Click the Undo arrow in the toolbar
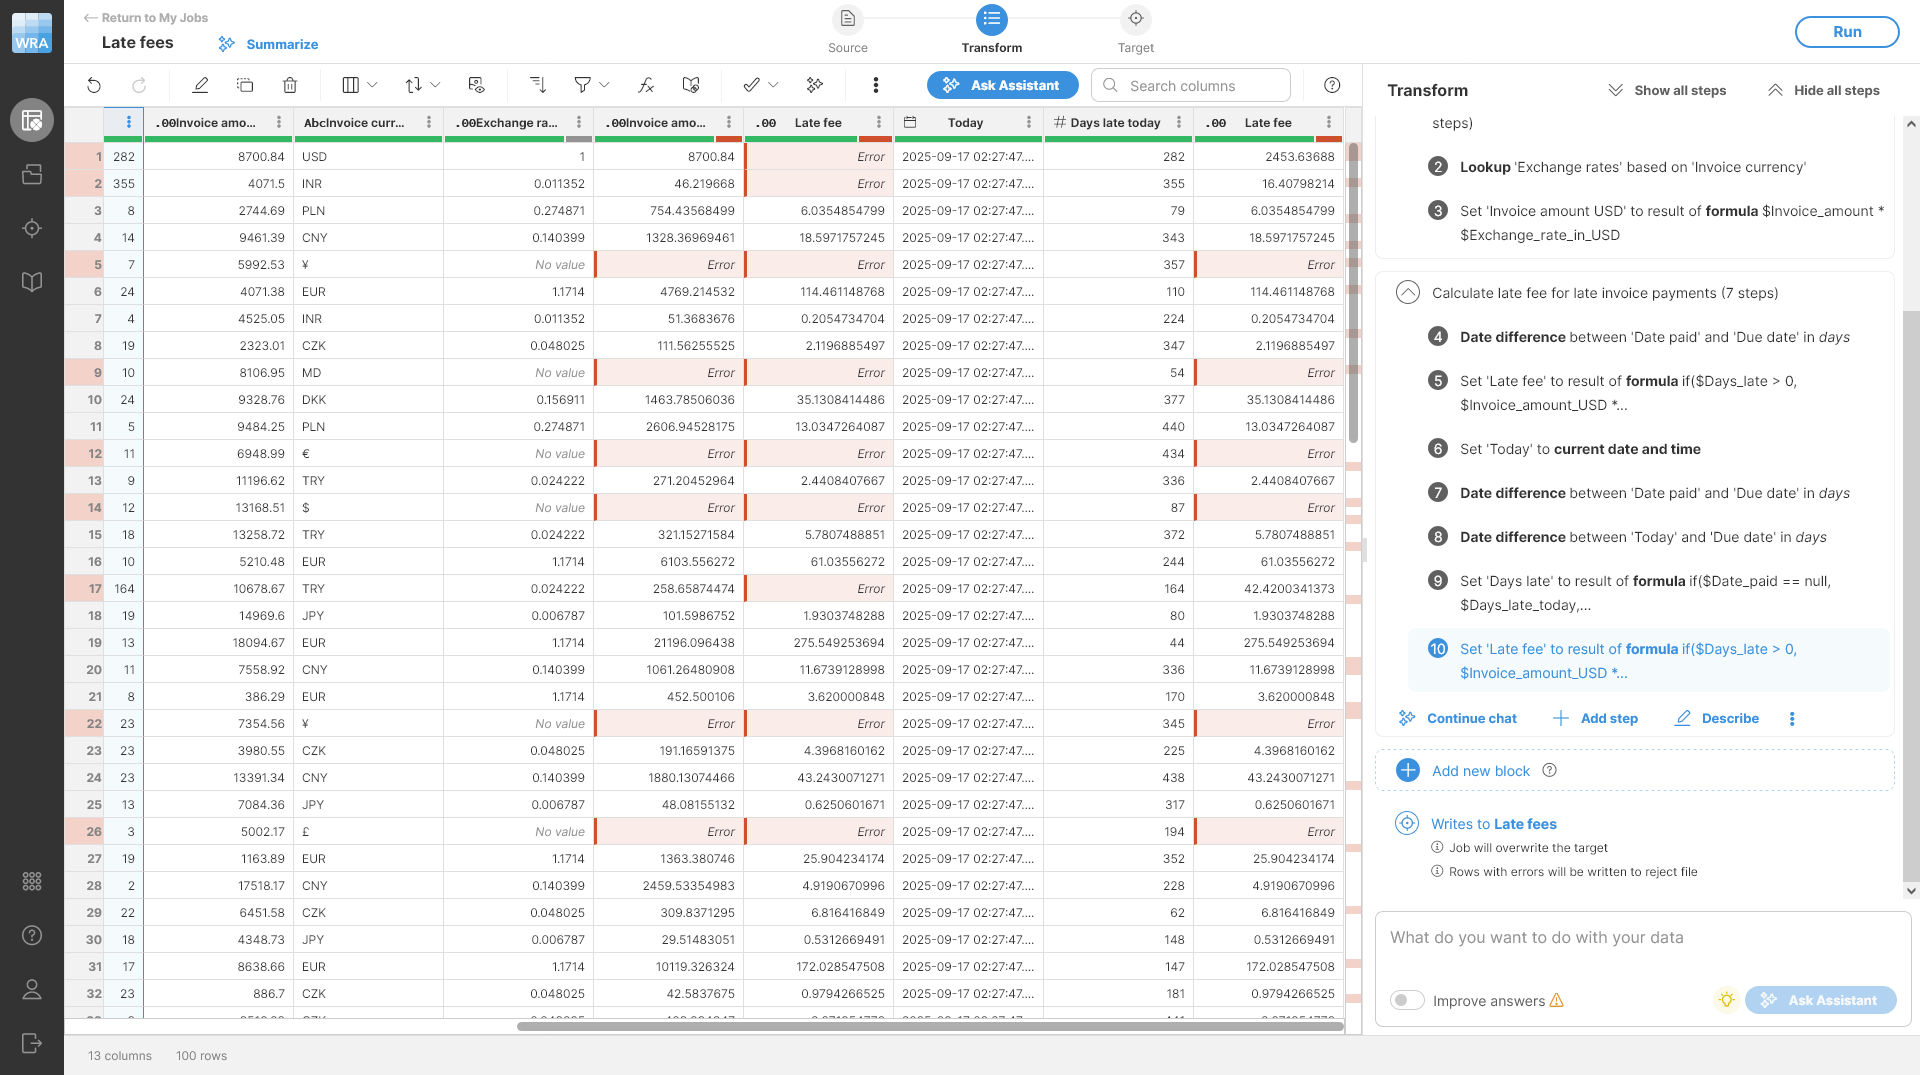 [94, 86]
